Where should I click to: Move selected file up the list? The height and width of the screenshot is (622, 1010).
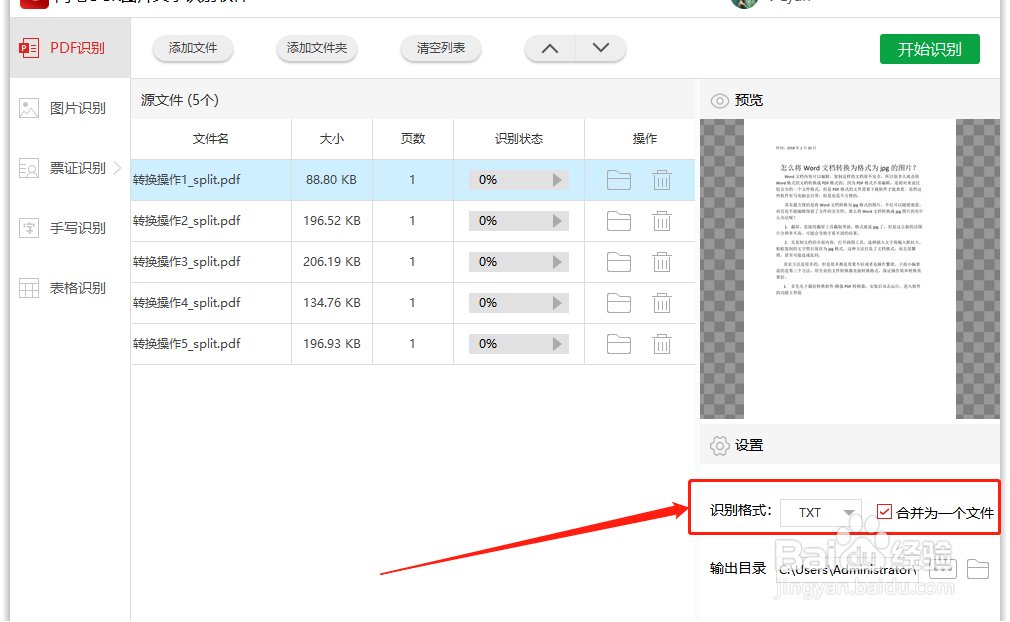[549, 47]
